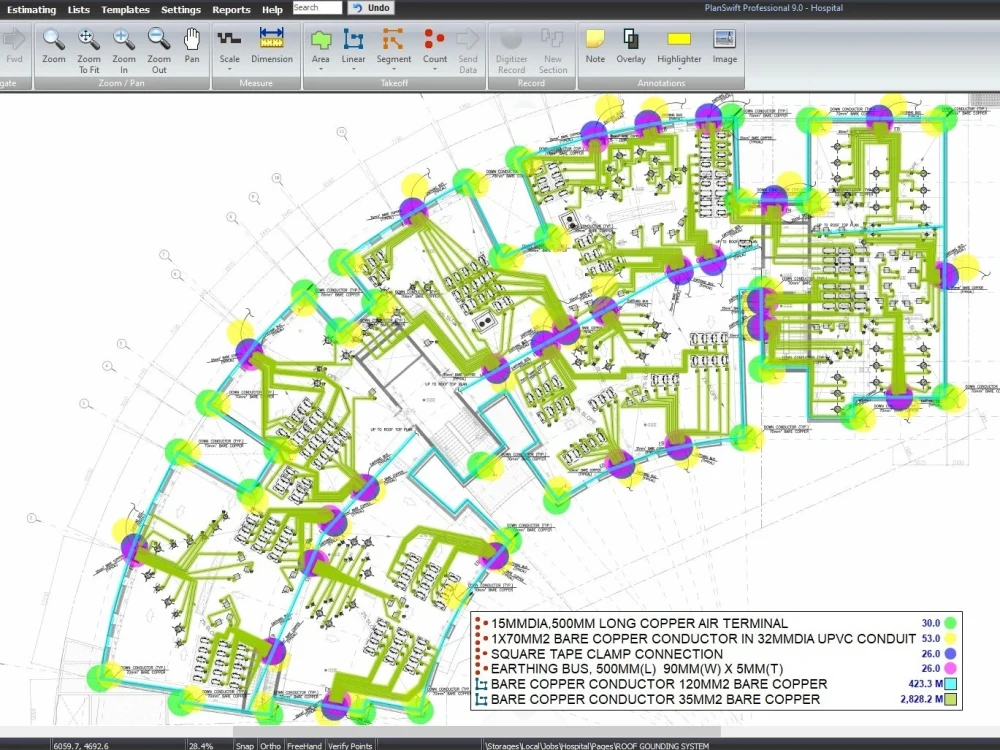Click the '423.3 M' legend value
The height and width of the screenshot is (750, 1000).
tap(925, 684)
